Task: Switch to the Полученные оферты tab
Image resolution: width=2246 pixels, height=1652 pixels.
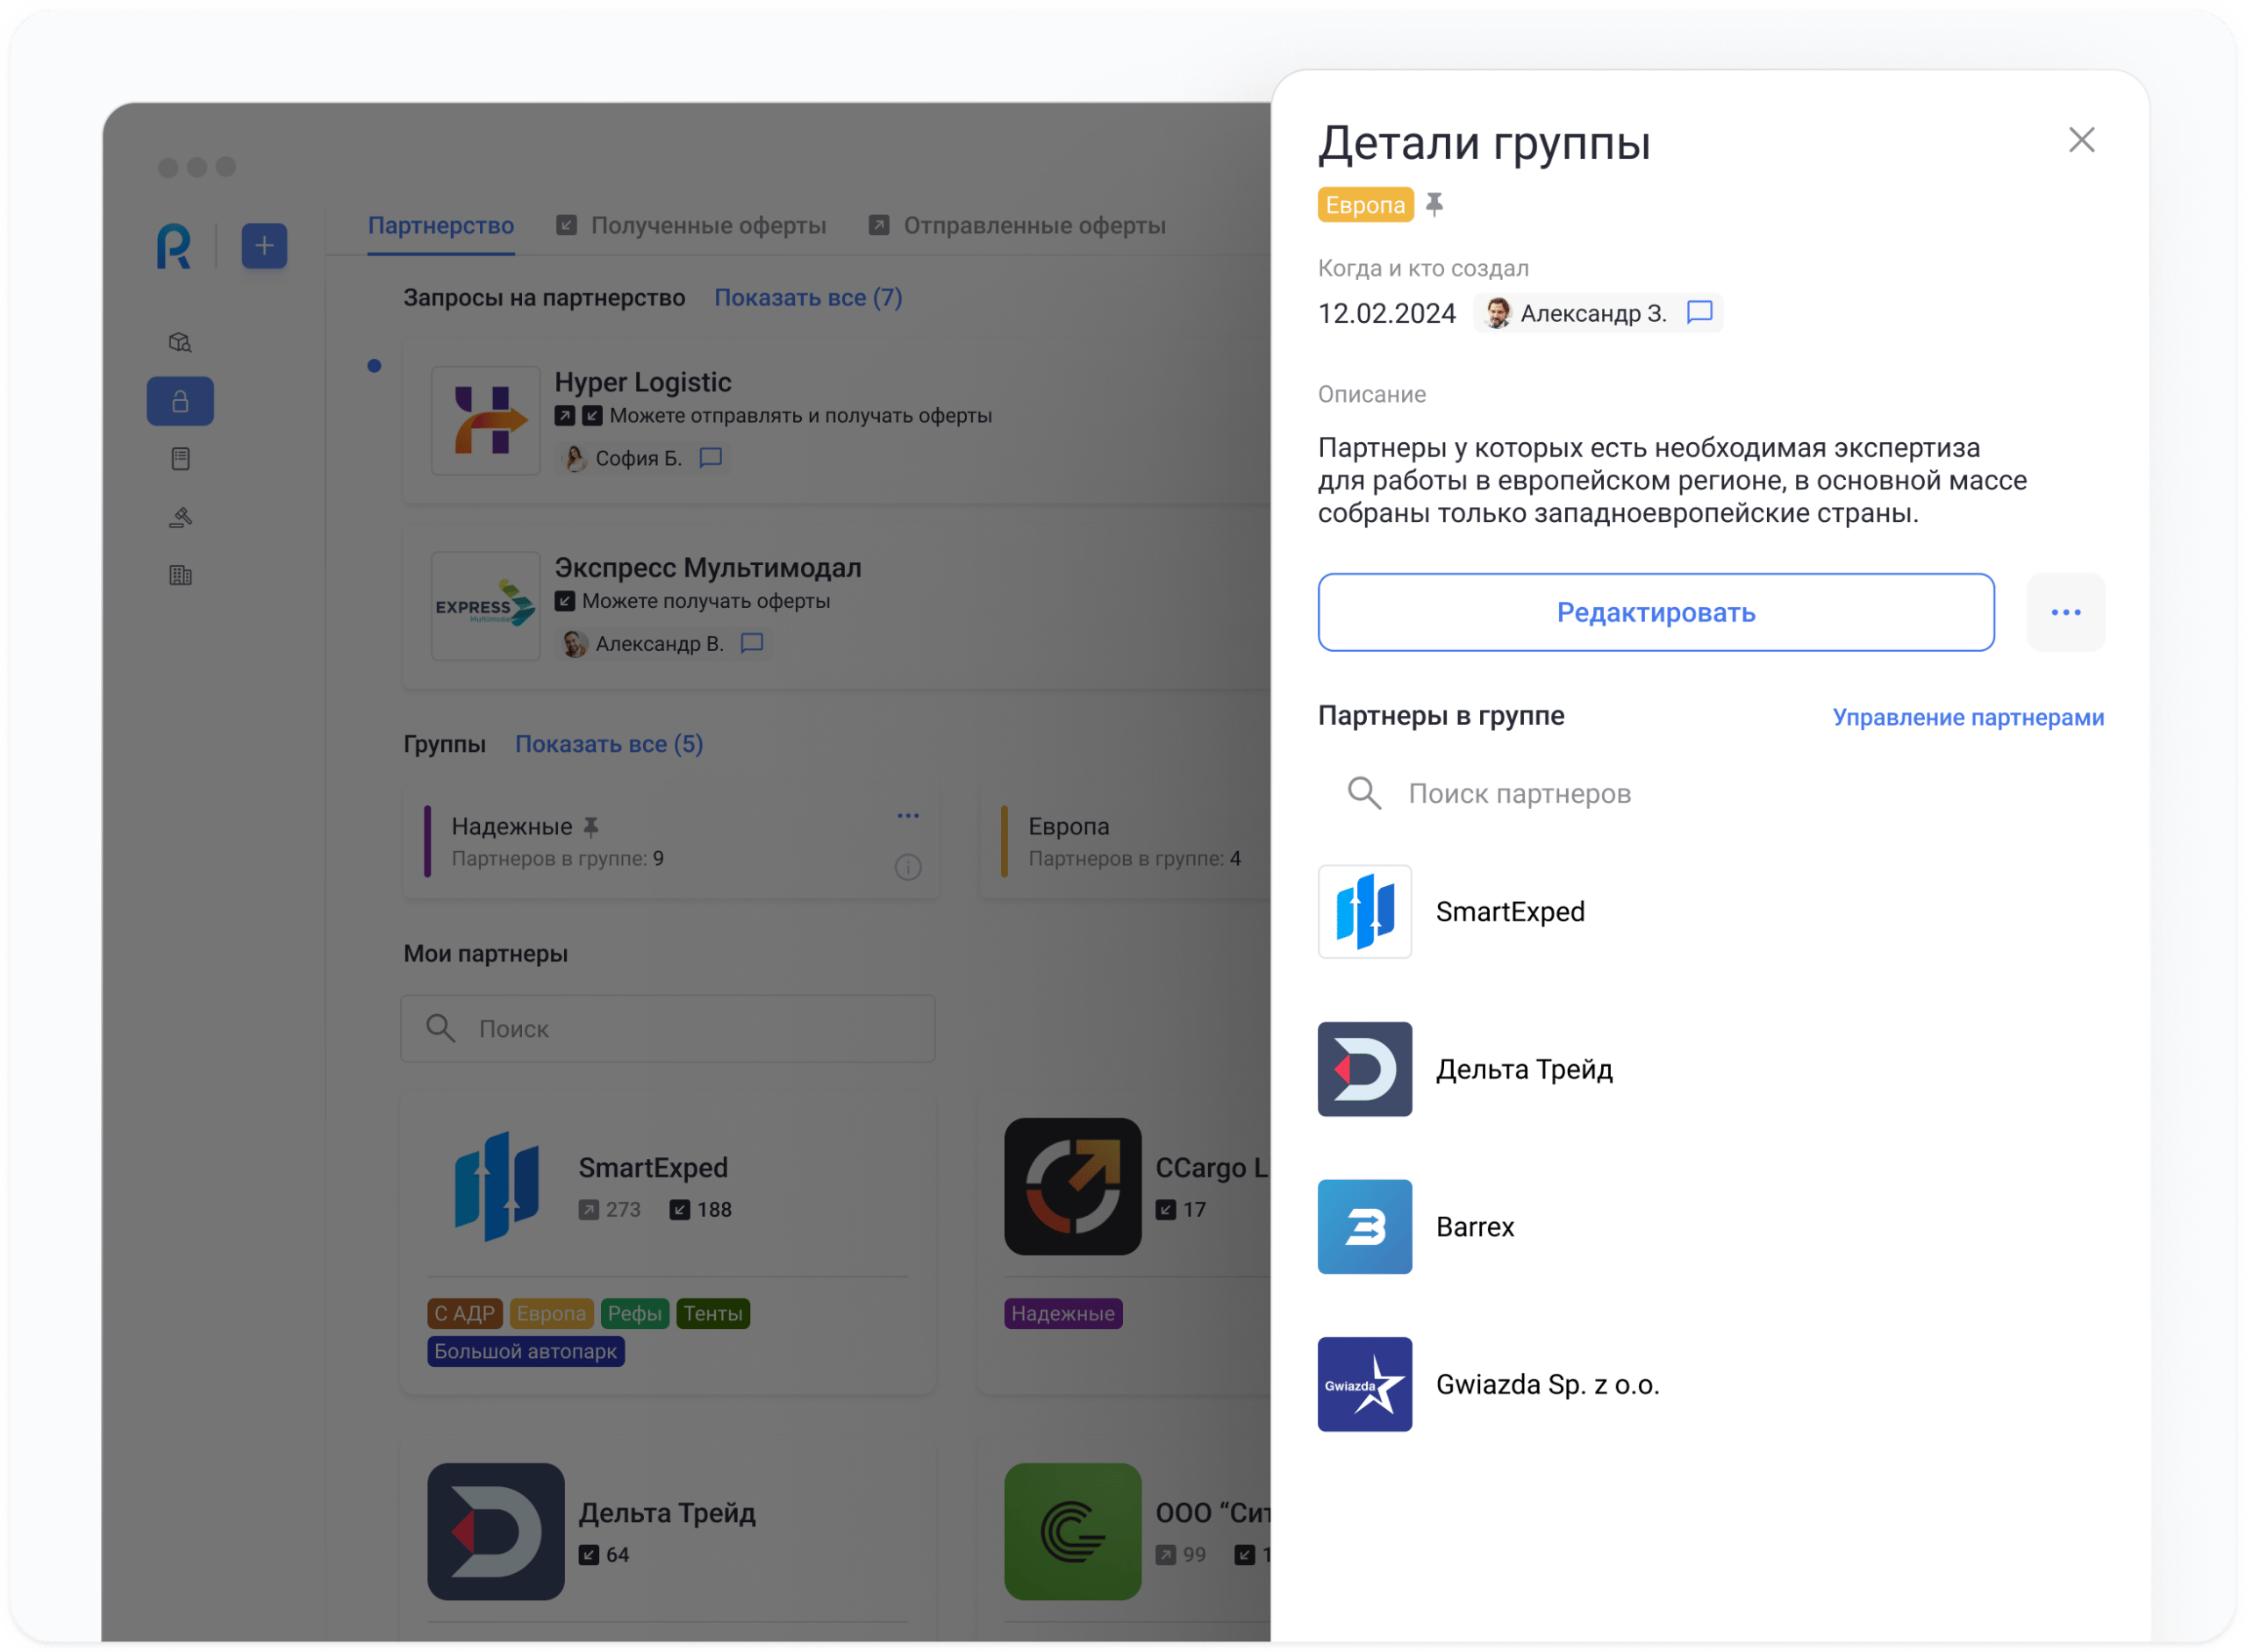Action: coord(709,225)
